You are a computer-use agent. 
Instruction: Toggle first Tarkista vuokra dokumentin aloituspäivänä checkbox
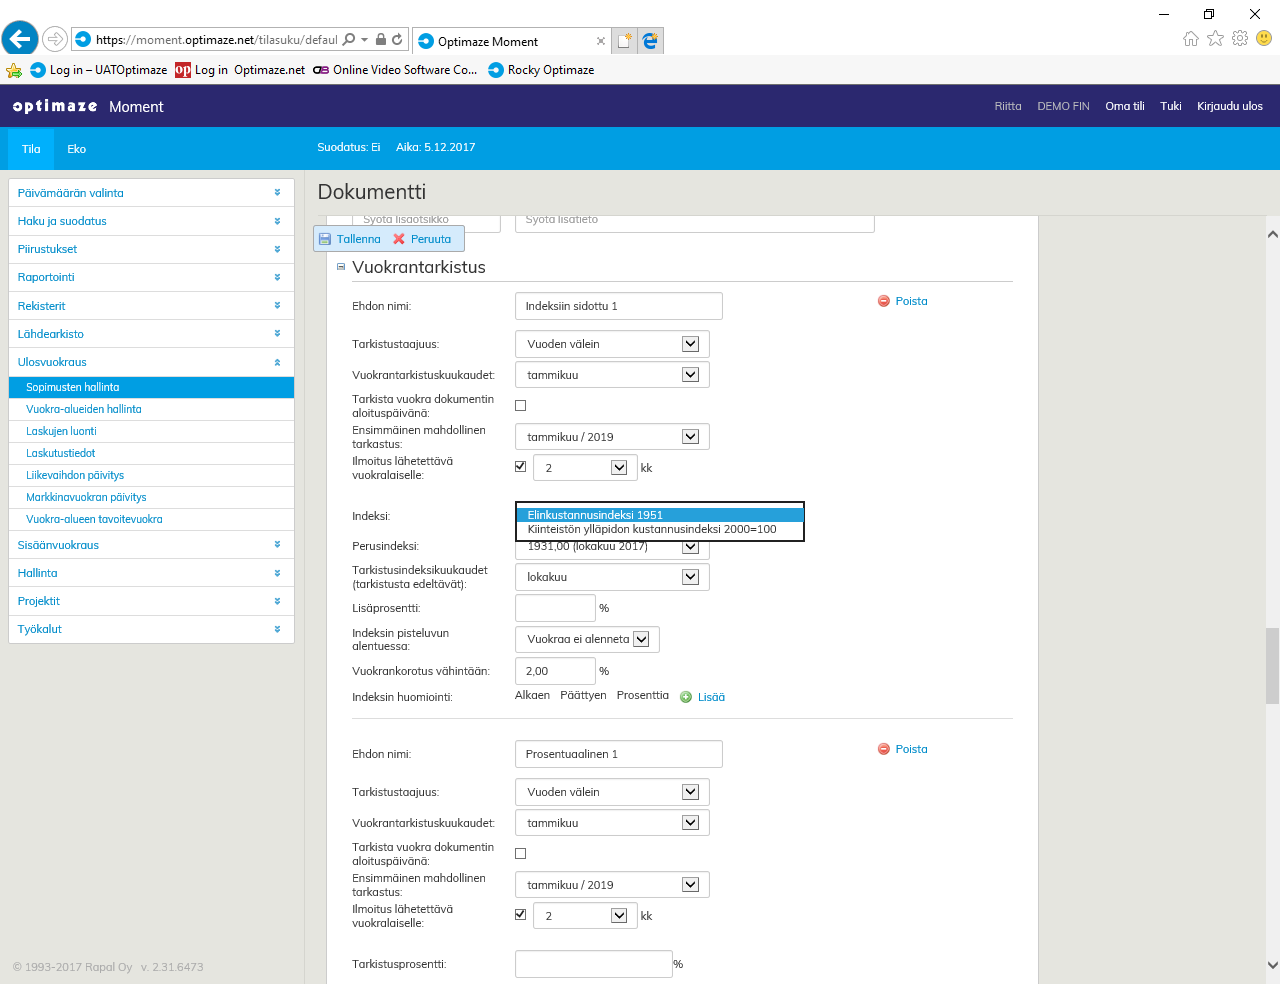520,406
